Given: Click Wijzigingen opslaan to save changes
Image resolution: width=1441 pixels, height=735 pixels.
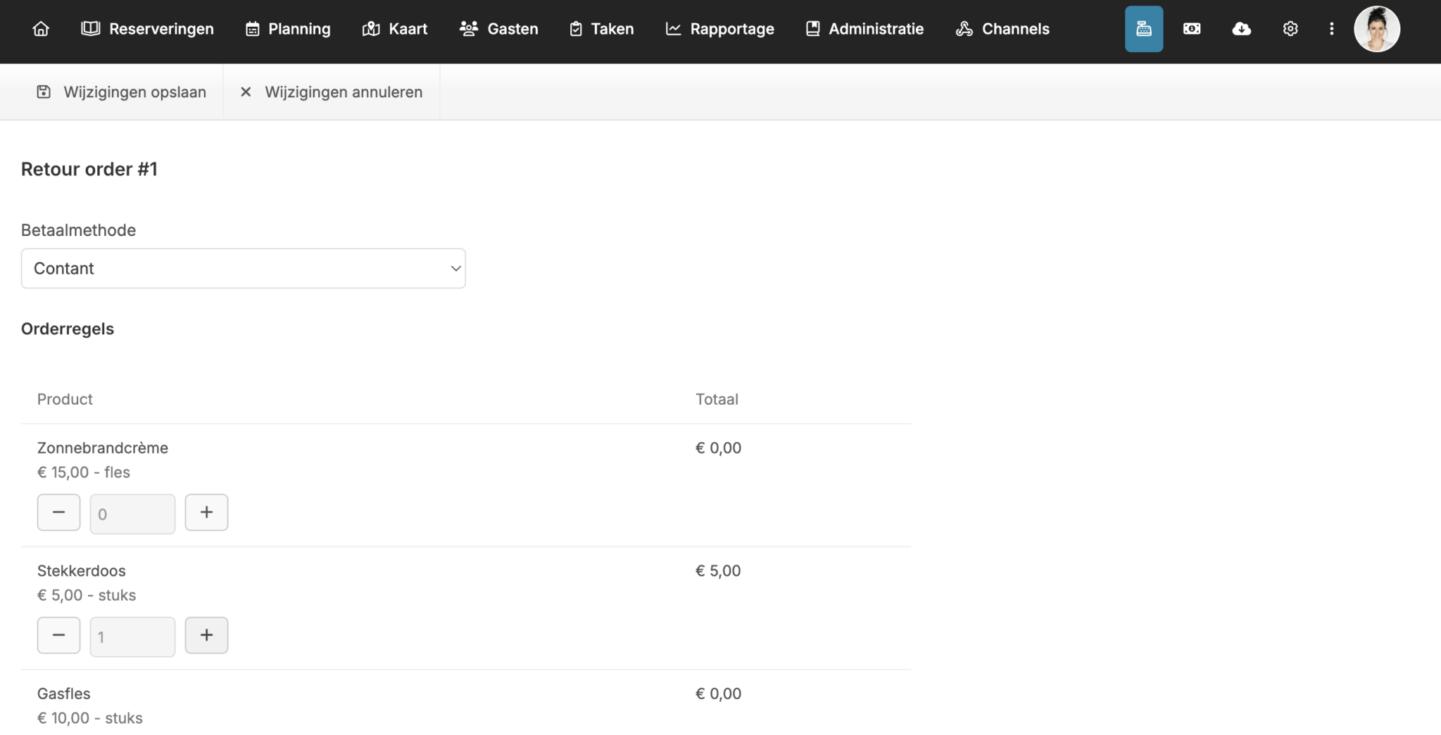Looking at the screenshot, I should click(x=122, y=92).
